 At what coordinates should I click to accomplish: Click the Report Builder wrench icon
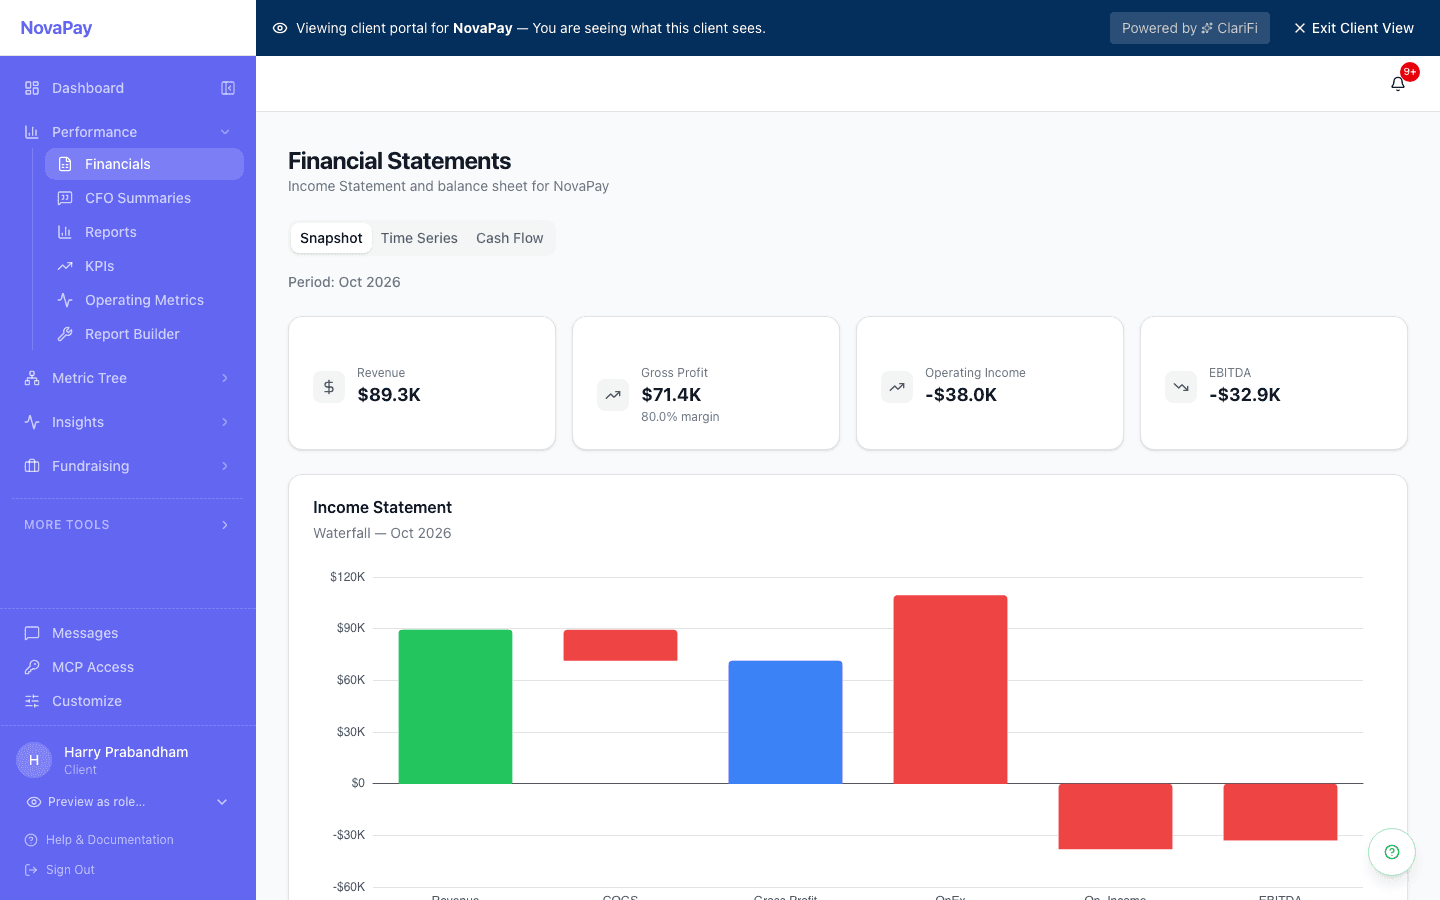tap(65, 334)
